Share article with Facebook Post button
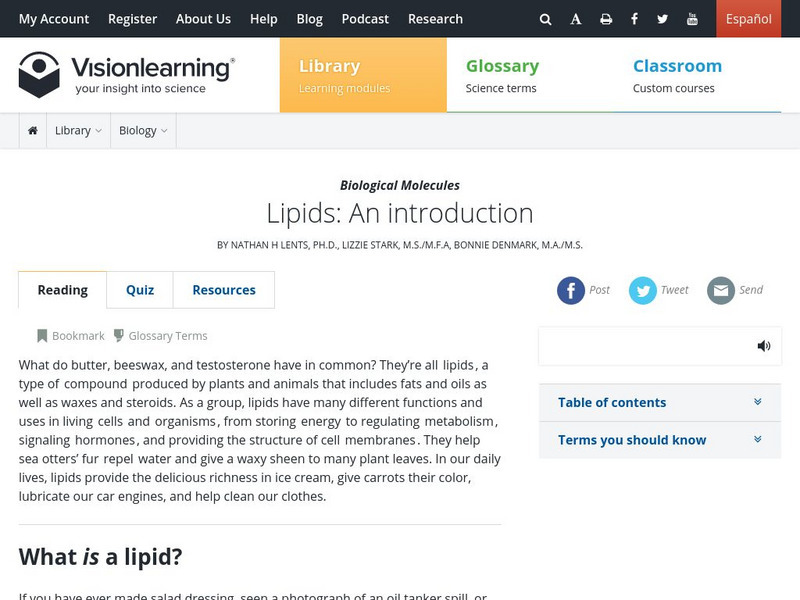Screen dimensions: 800x600 [571, 290]
